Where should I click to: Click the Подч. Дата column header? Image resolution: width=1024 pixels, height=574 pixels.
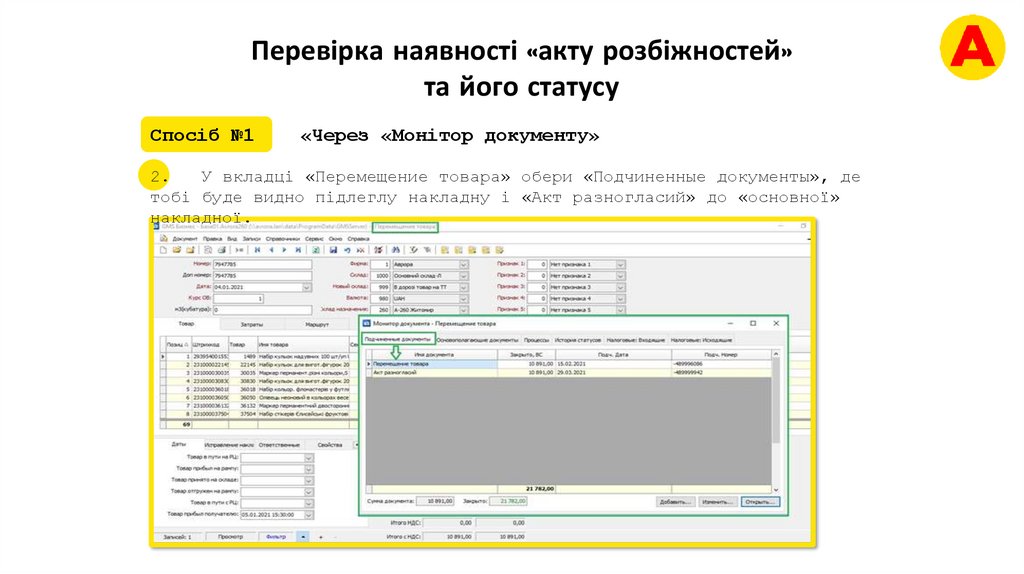(613, 355)
